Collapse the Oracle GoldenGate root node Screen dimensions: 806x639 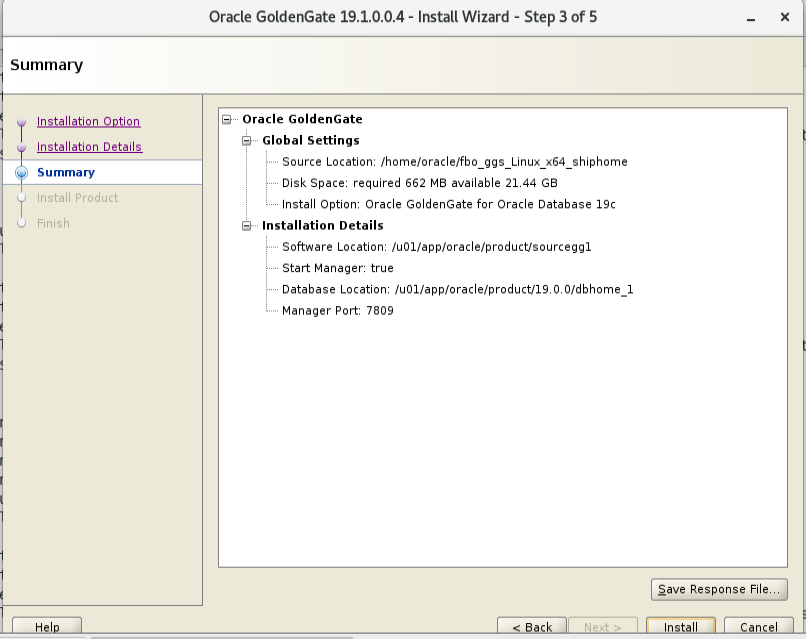click(x=227, y=119)
